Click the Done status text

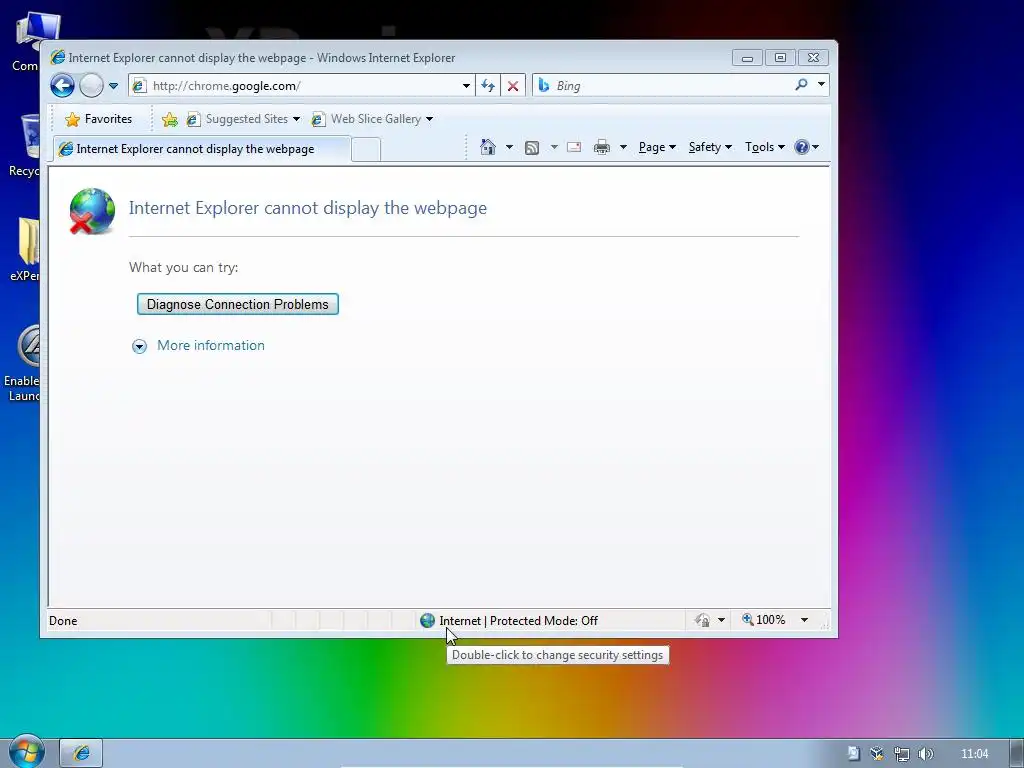(x=63, y=620)
